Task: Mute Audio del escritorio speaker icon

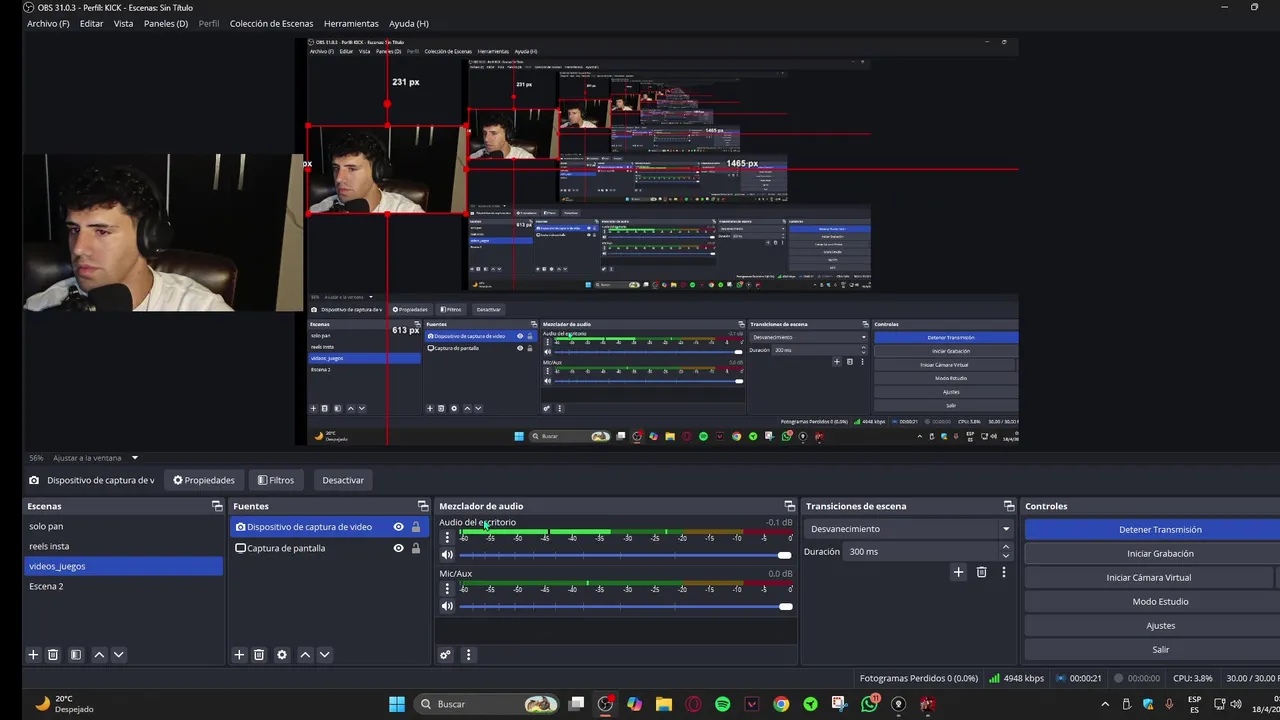Action: [x=447, y=555]
